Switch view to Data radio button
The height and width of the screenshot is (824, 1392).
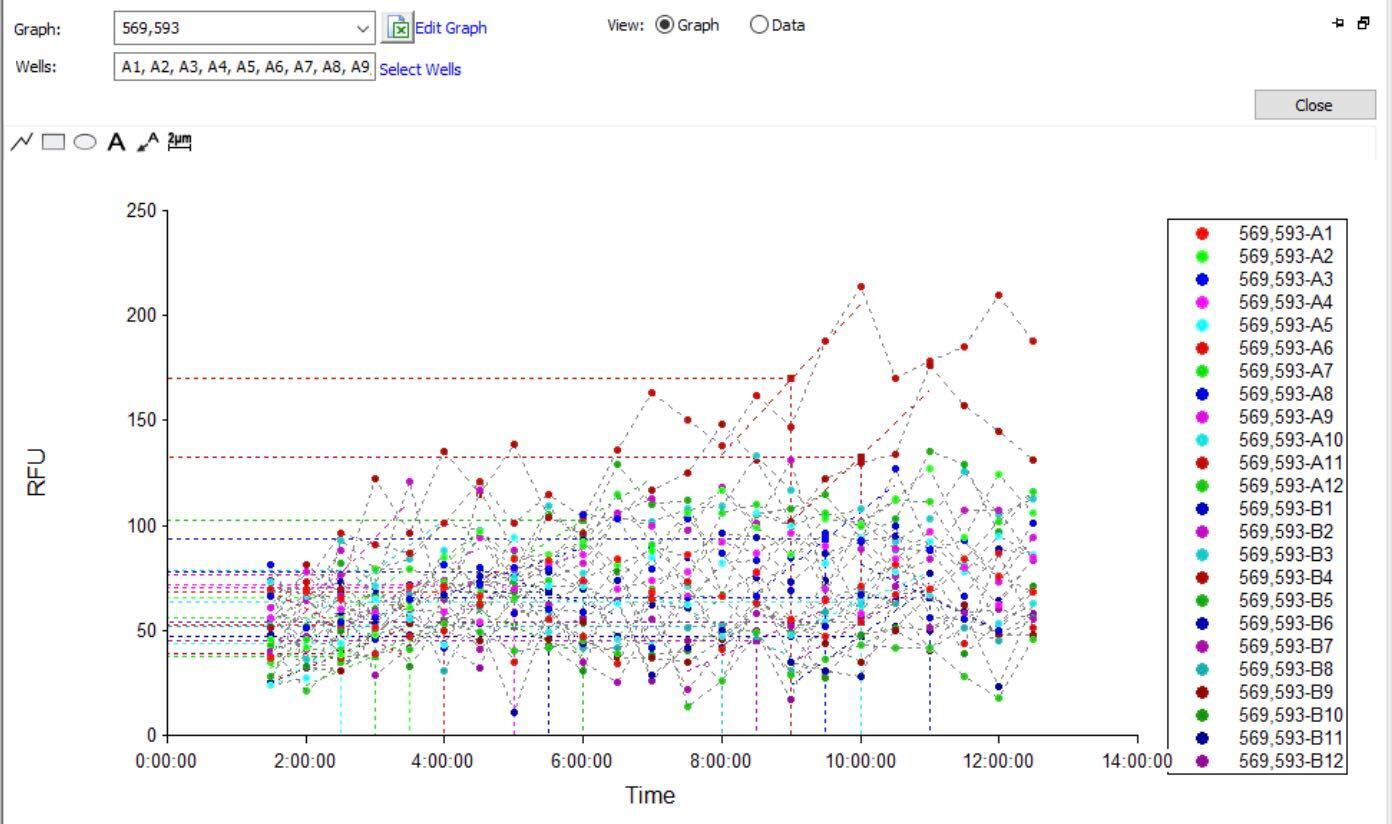tap(759, 25)
